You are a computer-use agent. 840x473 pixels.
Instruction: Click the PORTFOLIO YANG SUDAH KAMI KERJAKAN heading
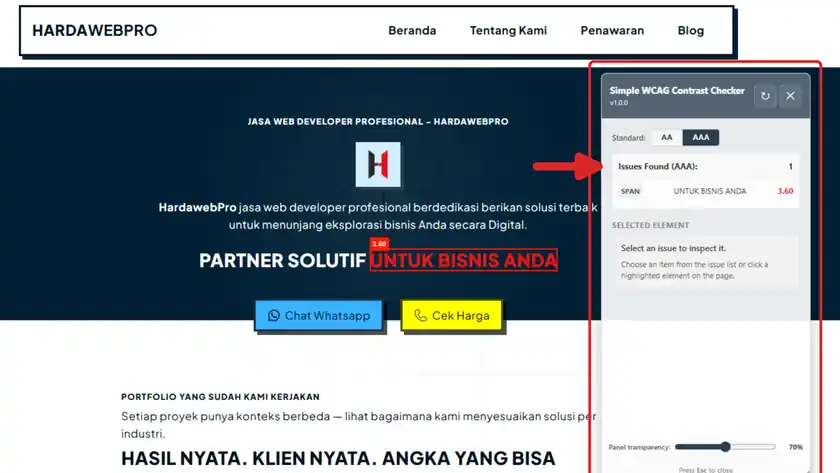pyautogui.click(x=220, y=397)
